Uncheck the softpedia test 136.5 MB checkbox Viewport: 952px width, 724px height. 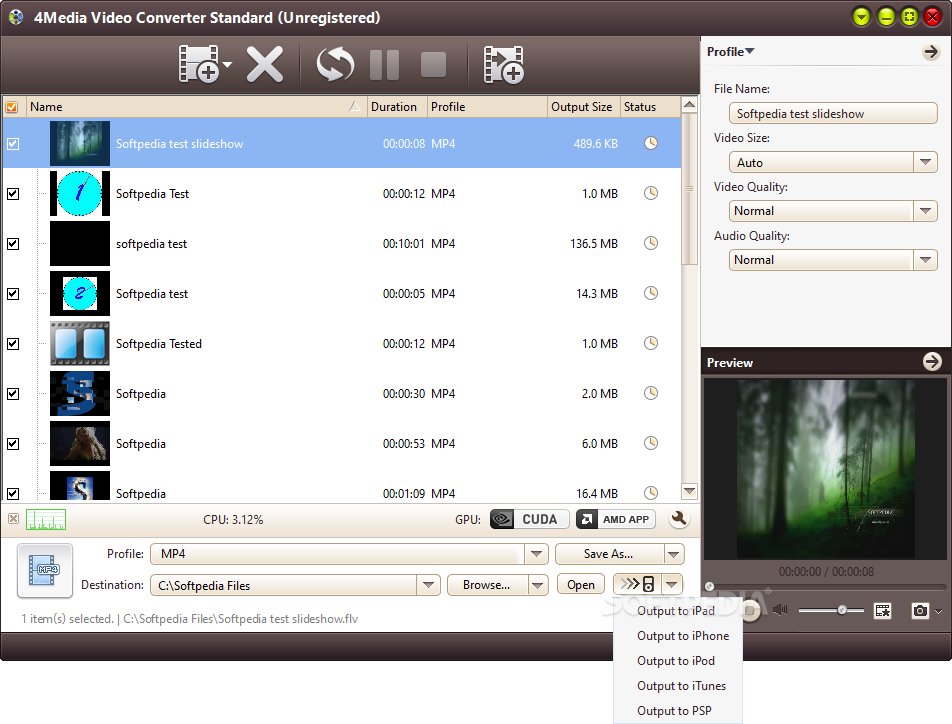[x=13, y=244]
